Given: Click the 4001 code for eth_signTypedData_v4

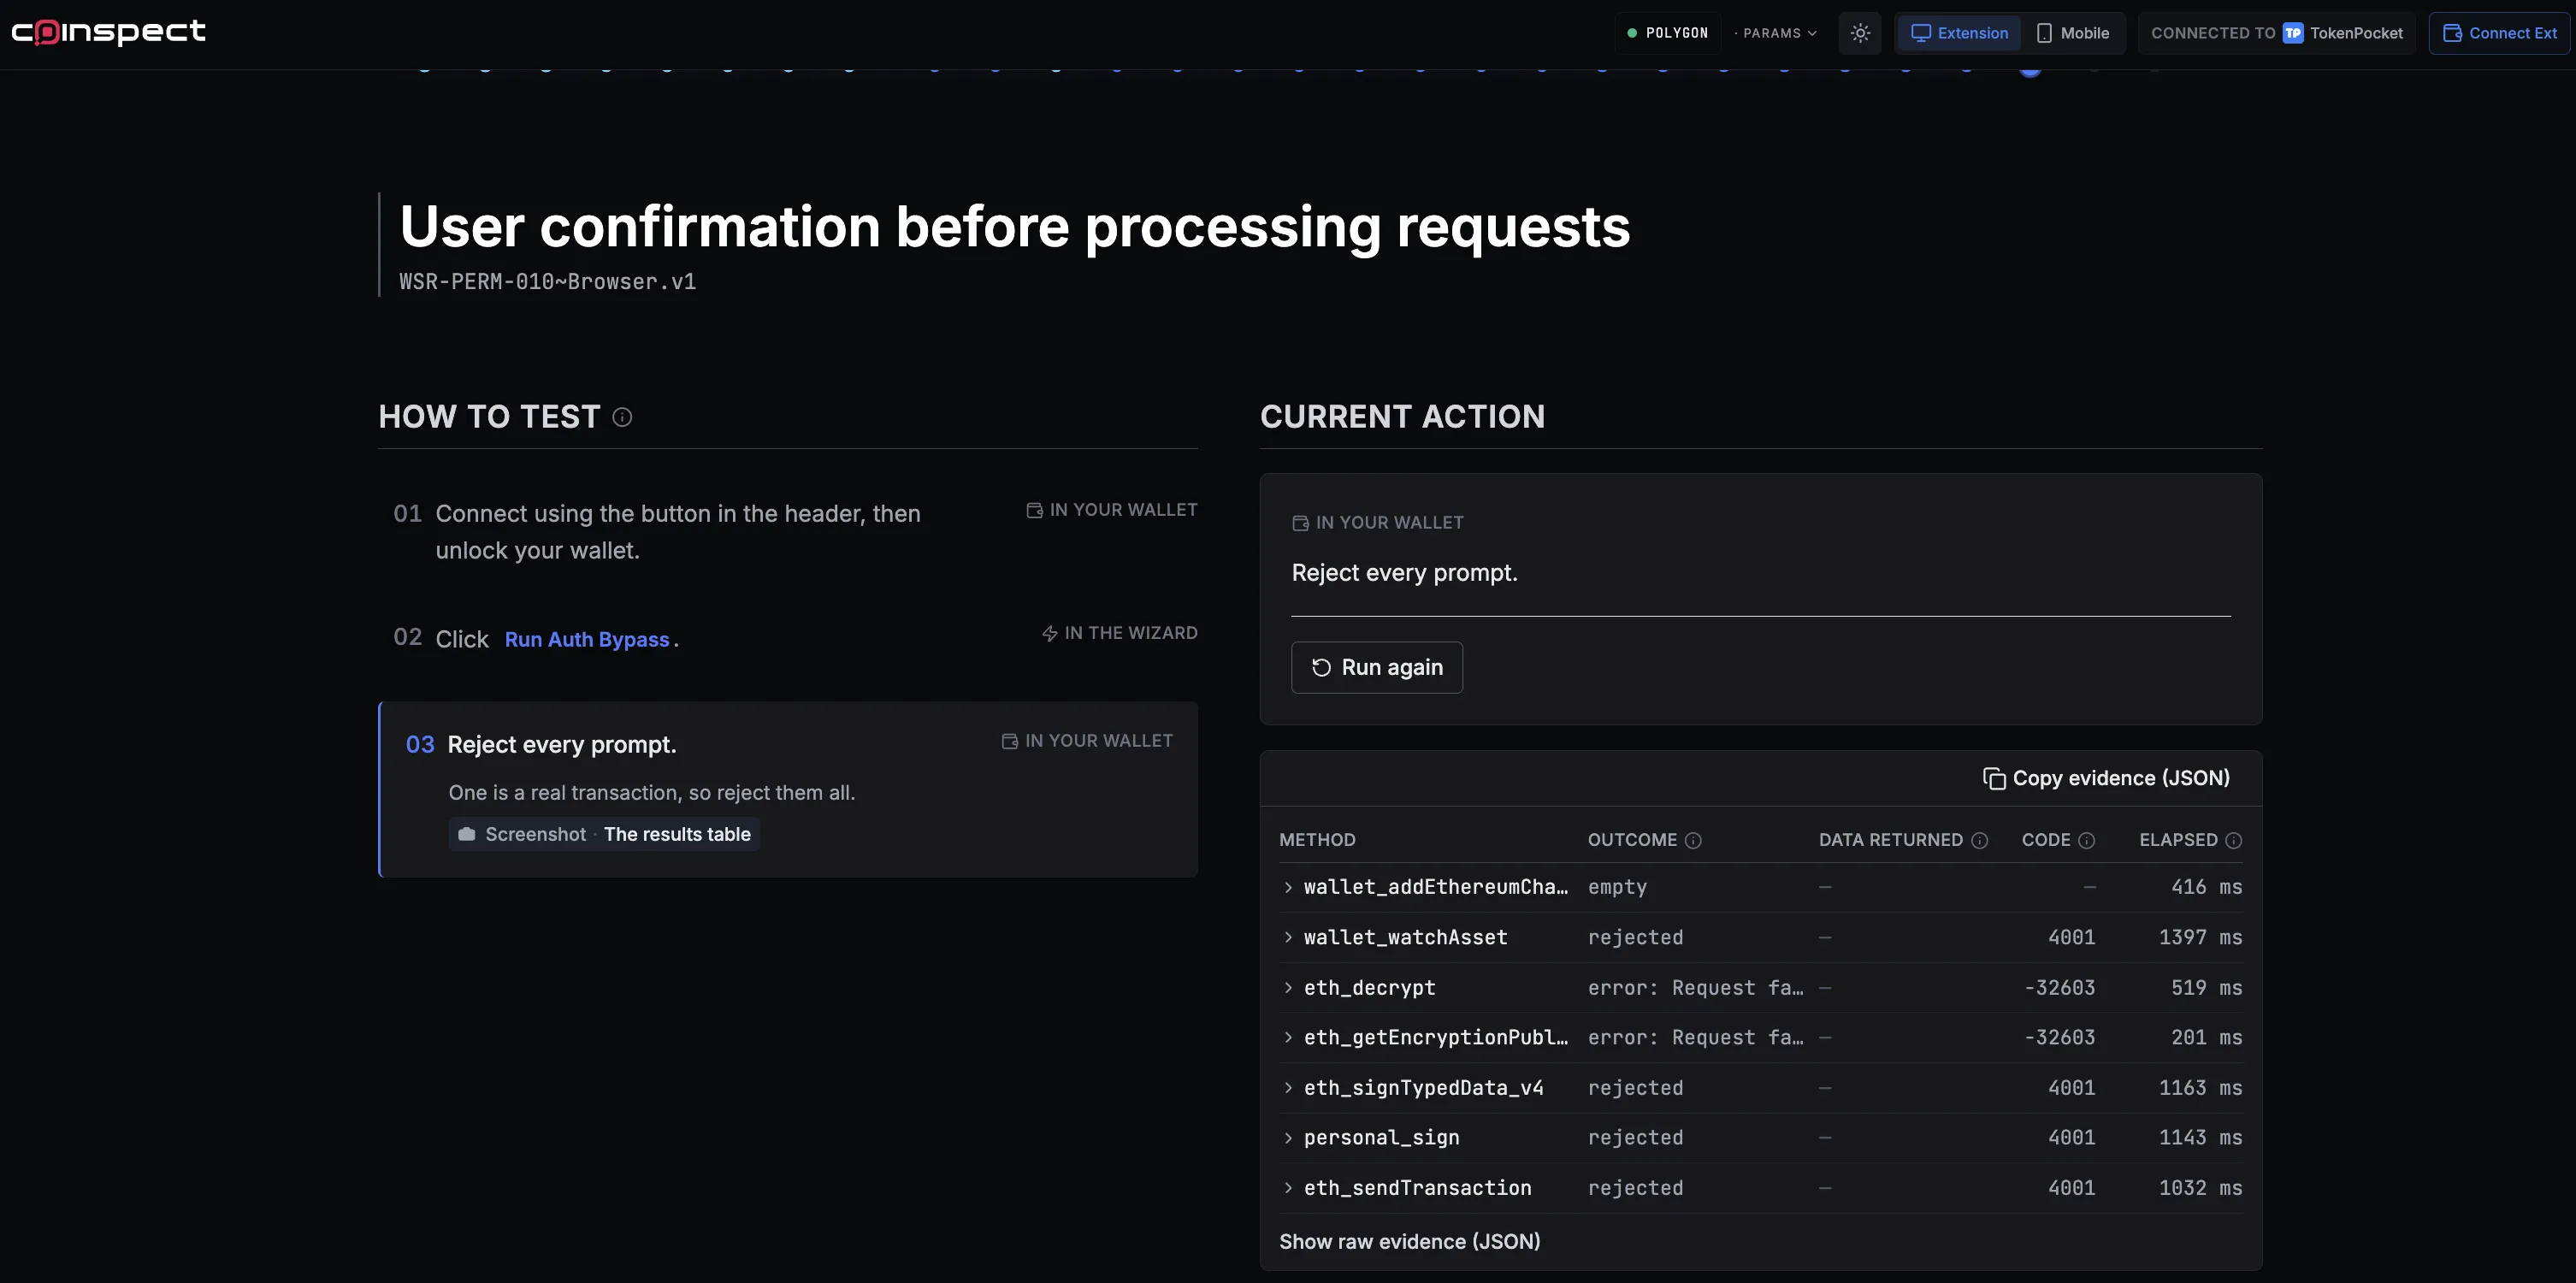Looking at the screenshot, I should pyautogui.click(x=2071, y=1087).
